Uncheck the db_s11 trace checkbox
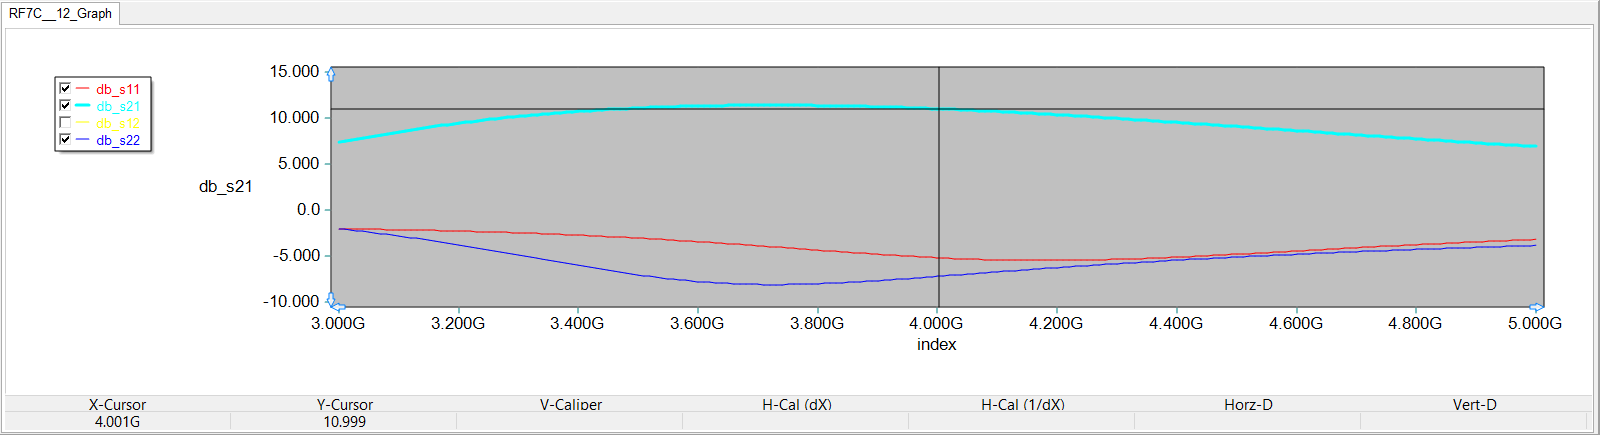1600x435 pixels. (65, 89)
